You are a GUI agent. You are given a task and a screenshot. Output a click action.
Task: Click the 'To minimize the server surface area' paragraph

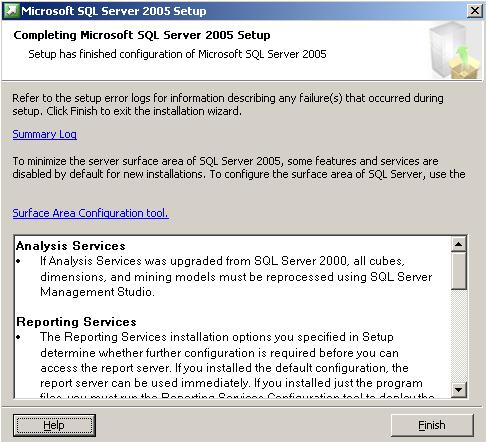239,167
